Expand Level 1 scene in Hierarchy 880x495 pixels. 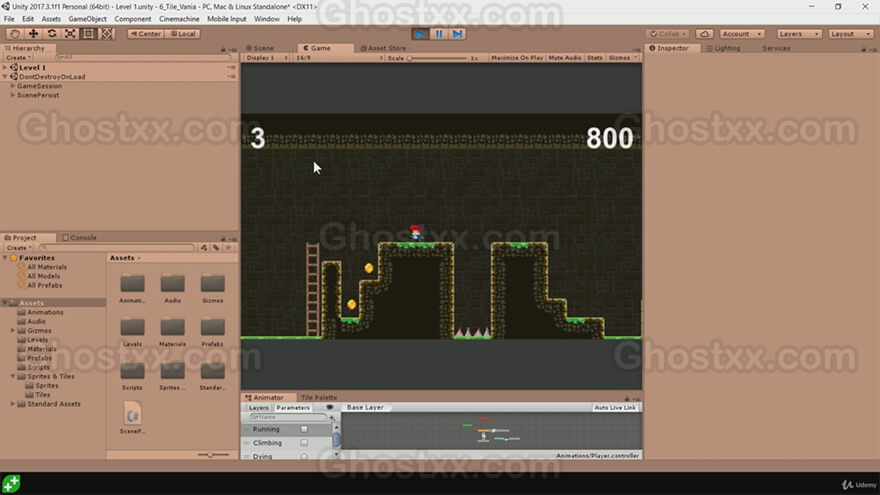[x=5, y=67]
